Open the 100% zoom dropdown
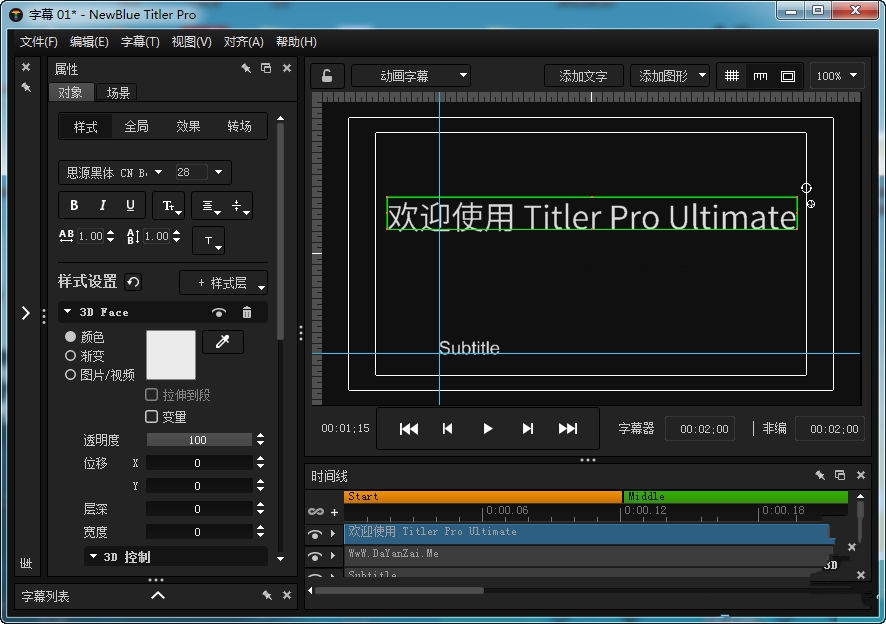 [837, 76]
